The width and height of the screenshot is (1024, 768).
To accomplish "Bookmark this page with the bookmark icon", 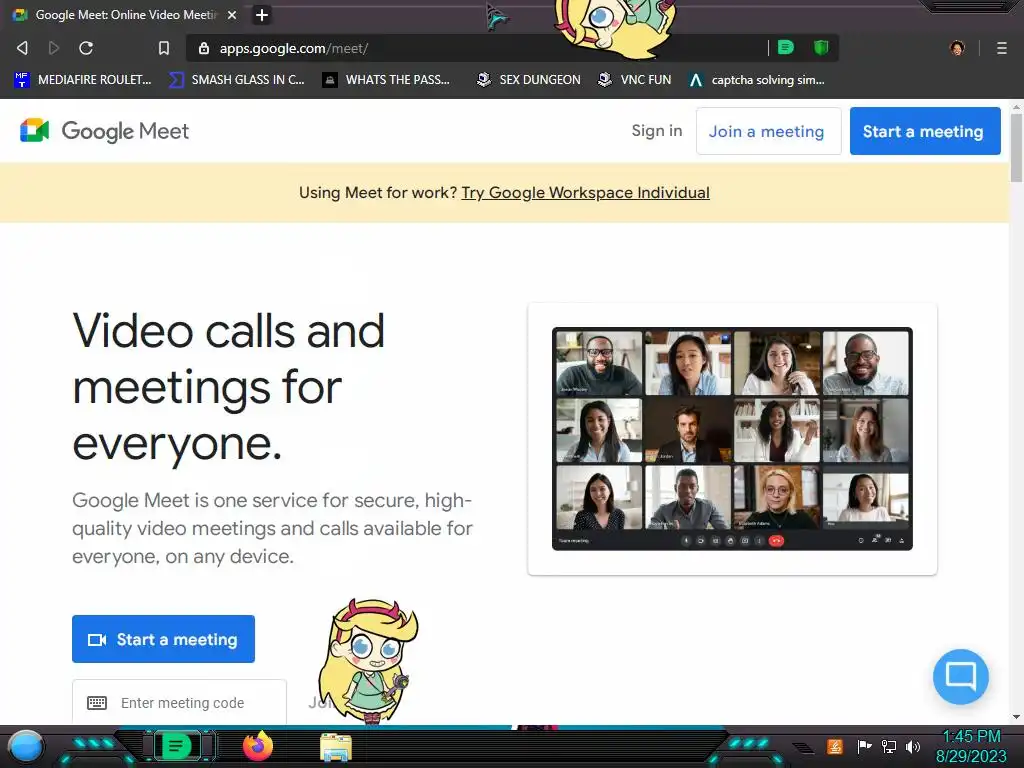I will tap(164, 48).
